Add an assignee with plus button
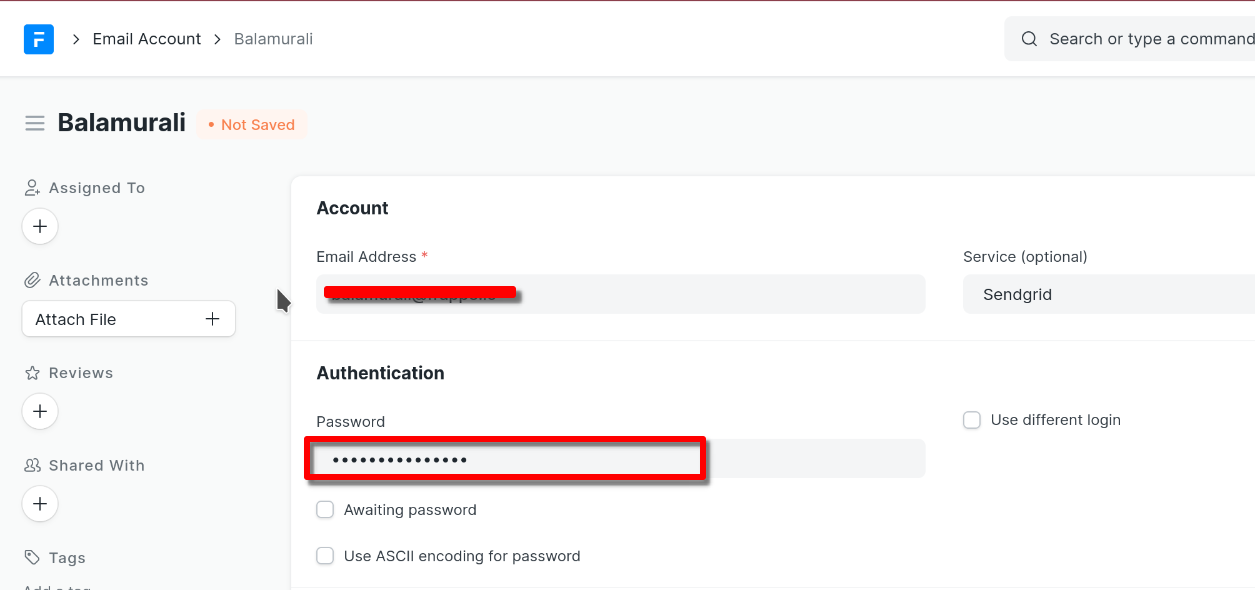The width and height of the screenshot is (1256, 590). [40, 226]
